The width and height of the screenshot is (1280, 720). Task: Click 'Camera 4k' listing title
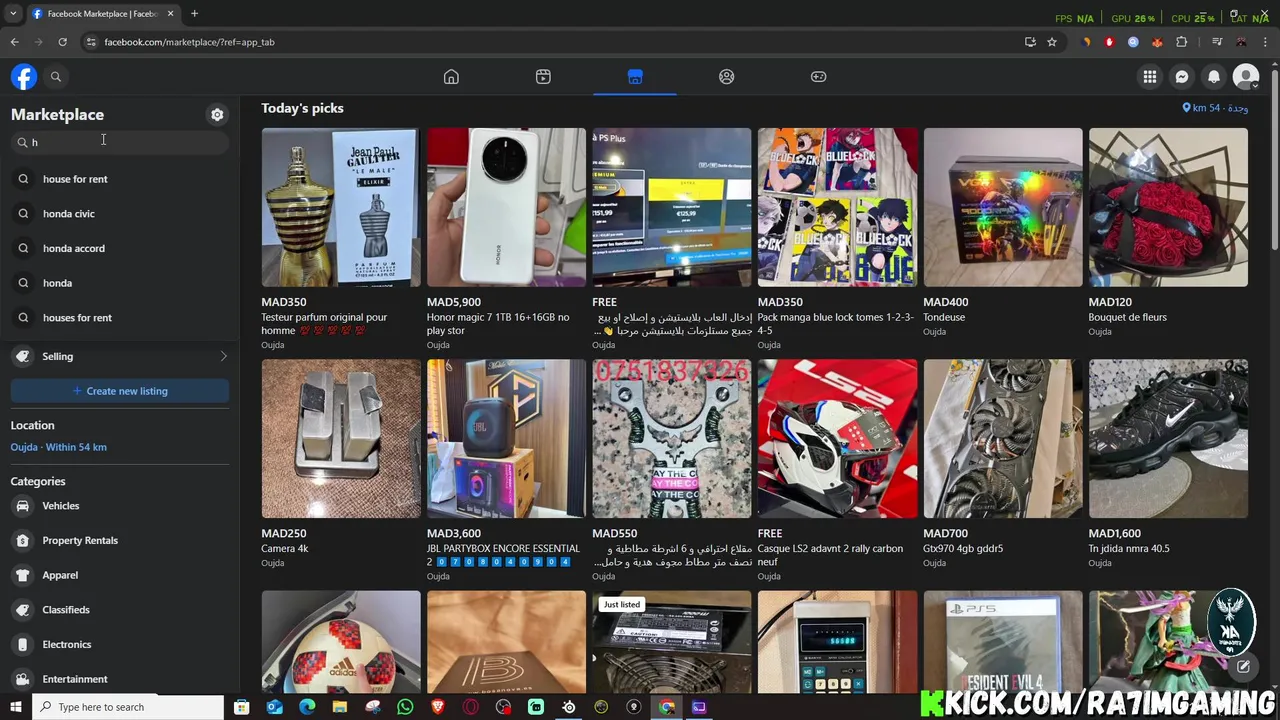285,548
